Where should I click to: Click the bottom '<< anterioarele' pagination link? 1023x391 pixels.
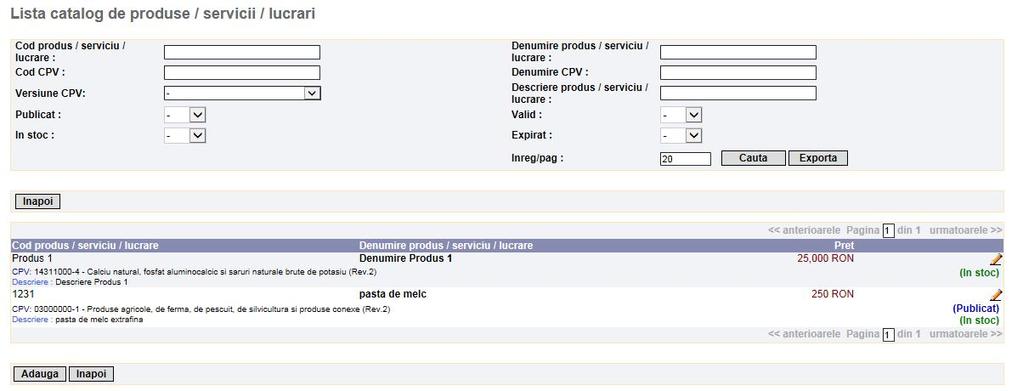(804, 334)
